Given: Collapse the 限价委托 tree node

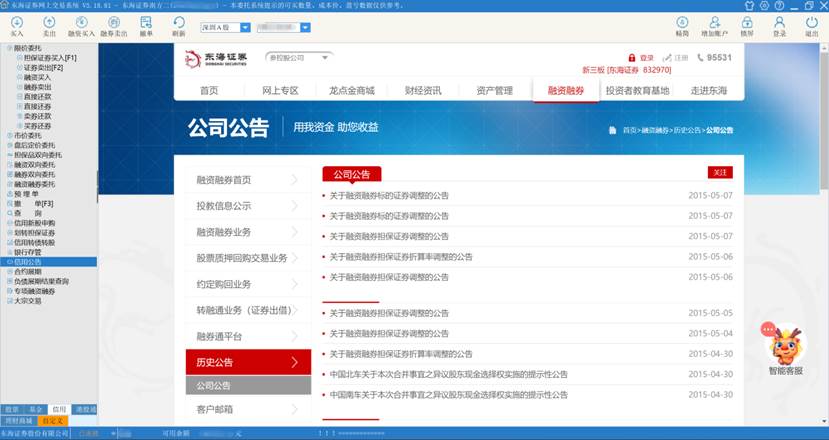Looking at the screenshot, I should [x=9, y=48].
